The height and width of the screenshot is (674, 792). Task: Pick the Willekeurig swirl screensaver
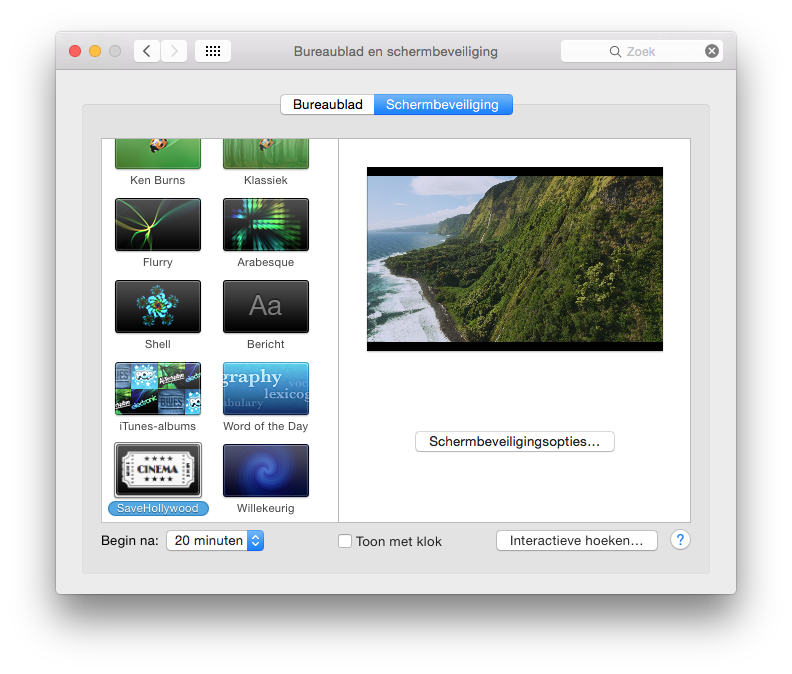266,470
